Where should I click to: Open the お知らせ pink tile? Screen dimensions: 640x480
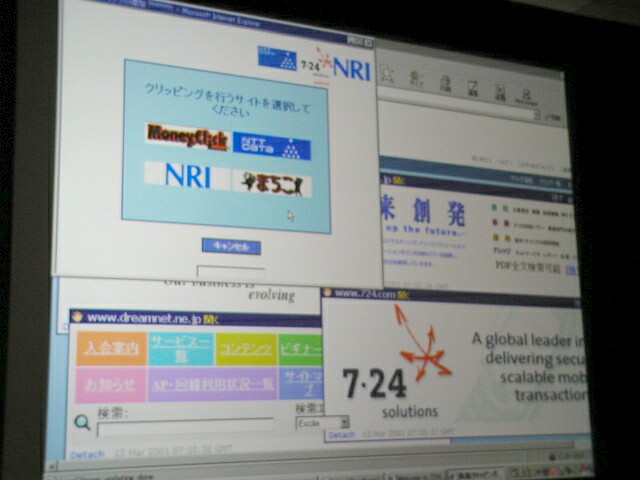pyautogui.click(x=109, y=383)
